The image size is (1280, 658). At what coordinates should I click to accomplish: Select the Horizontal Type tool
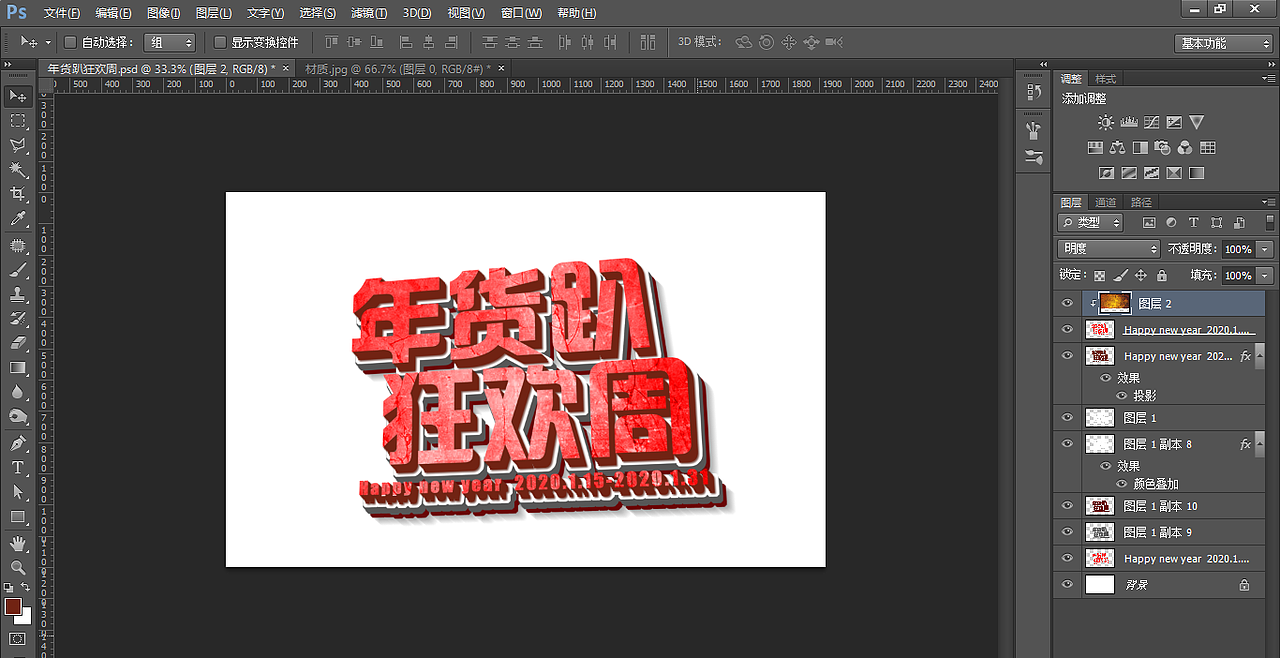18,468
